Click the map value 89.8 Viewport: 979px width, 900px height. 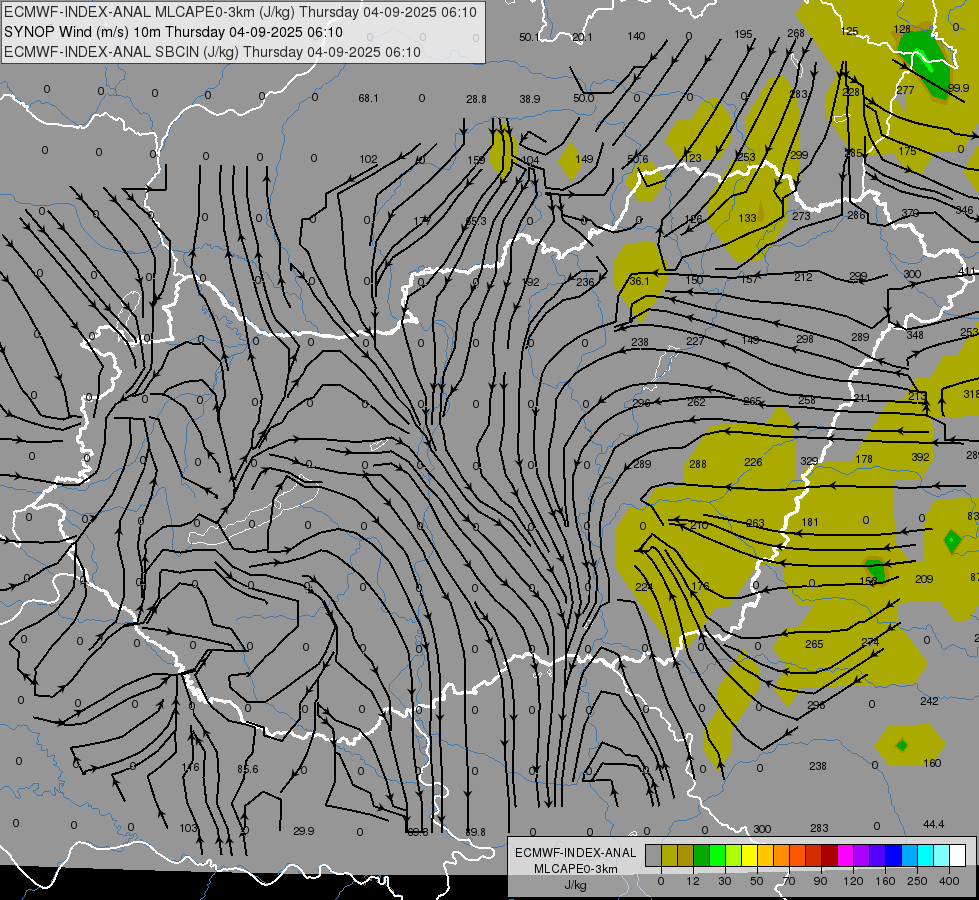476,832
